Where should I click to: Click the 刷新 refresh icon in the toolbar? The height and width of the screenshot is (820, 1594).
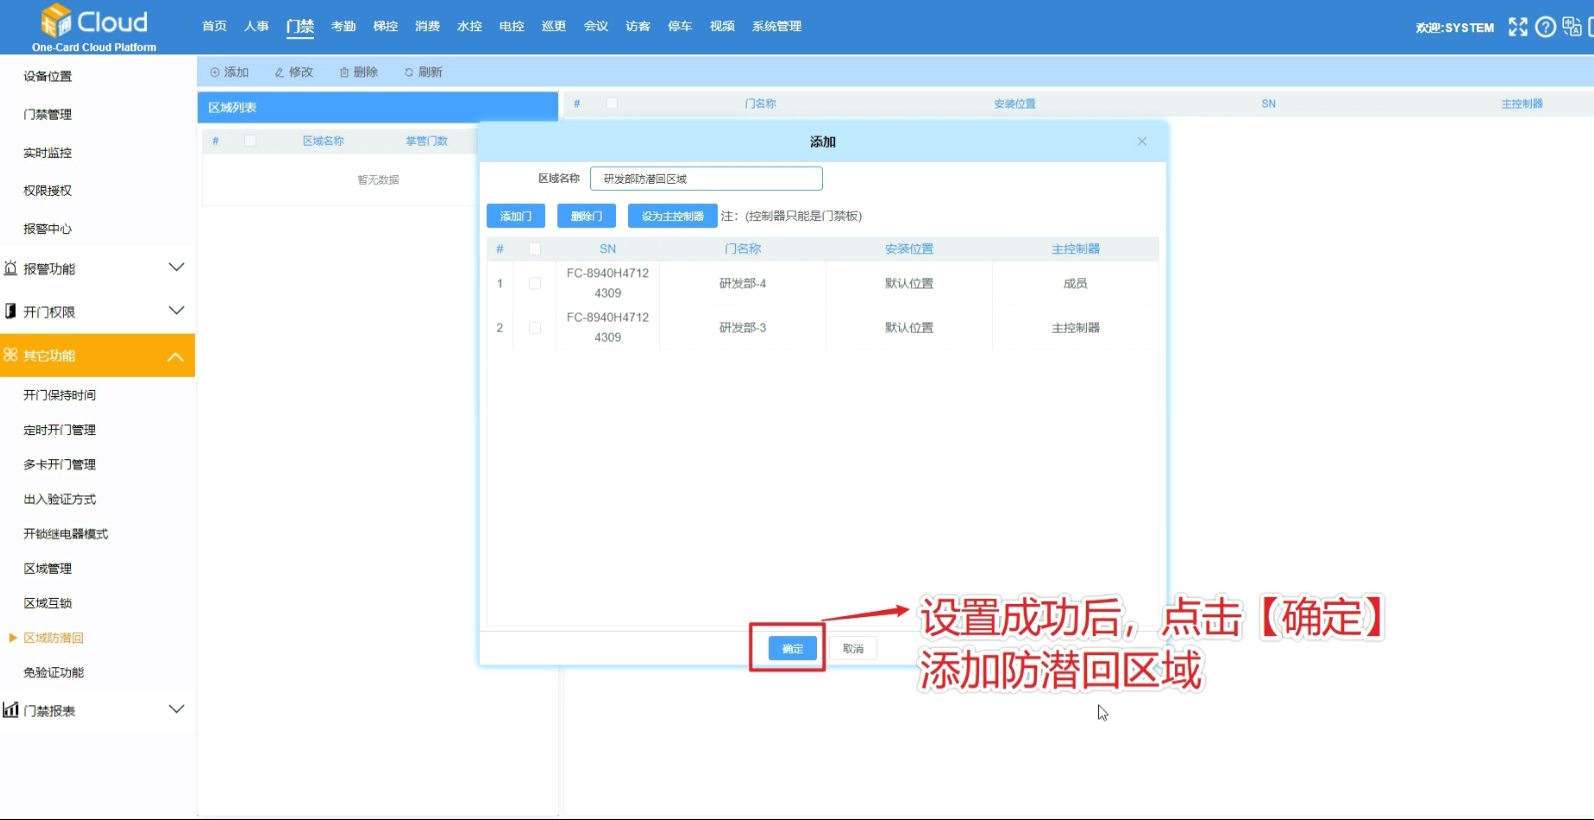coord(409,72)
